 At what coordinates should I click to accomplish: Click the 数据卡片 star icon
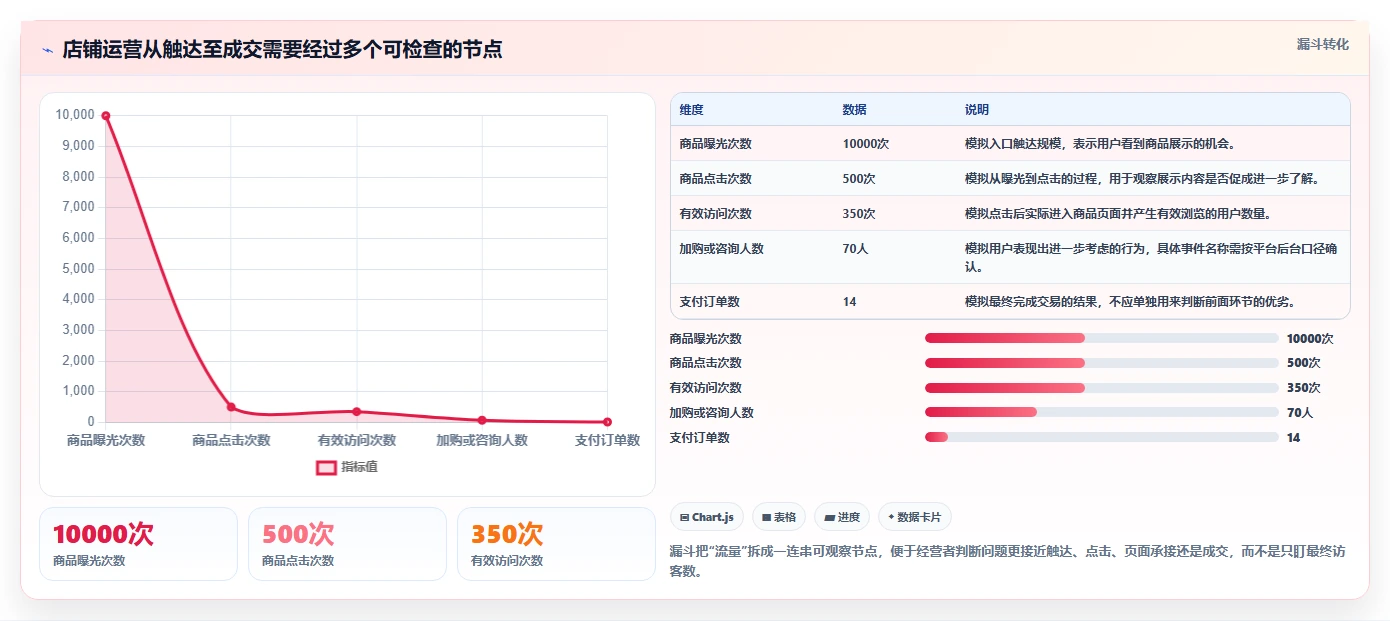pyautogui.click(x=891, y=517)
